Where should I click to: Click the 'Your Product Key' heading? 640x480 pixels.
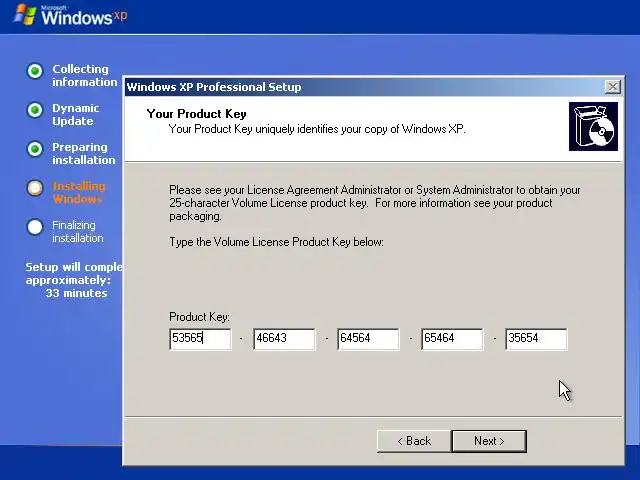196,113
